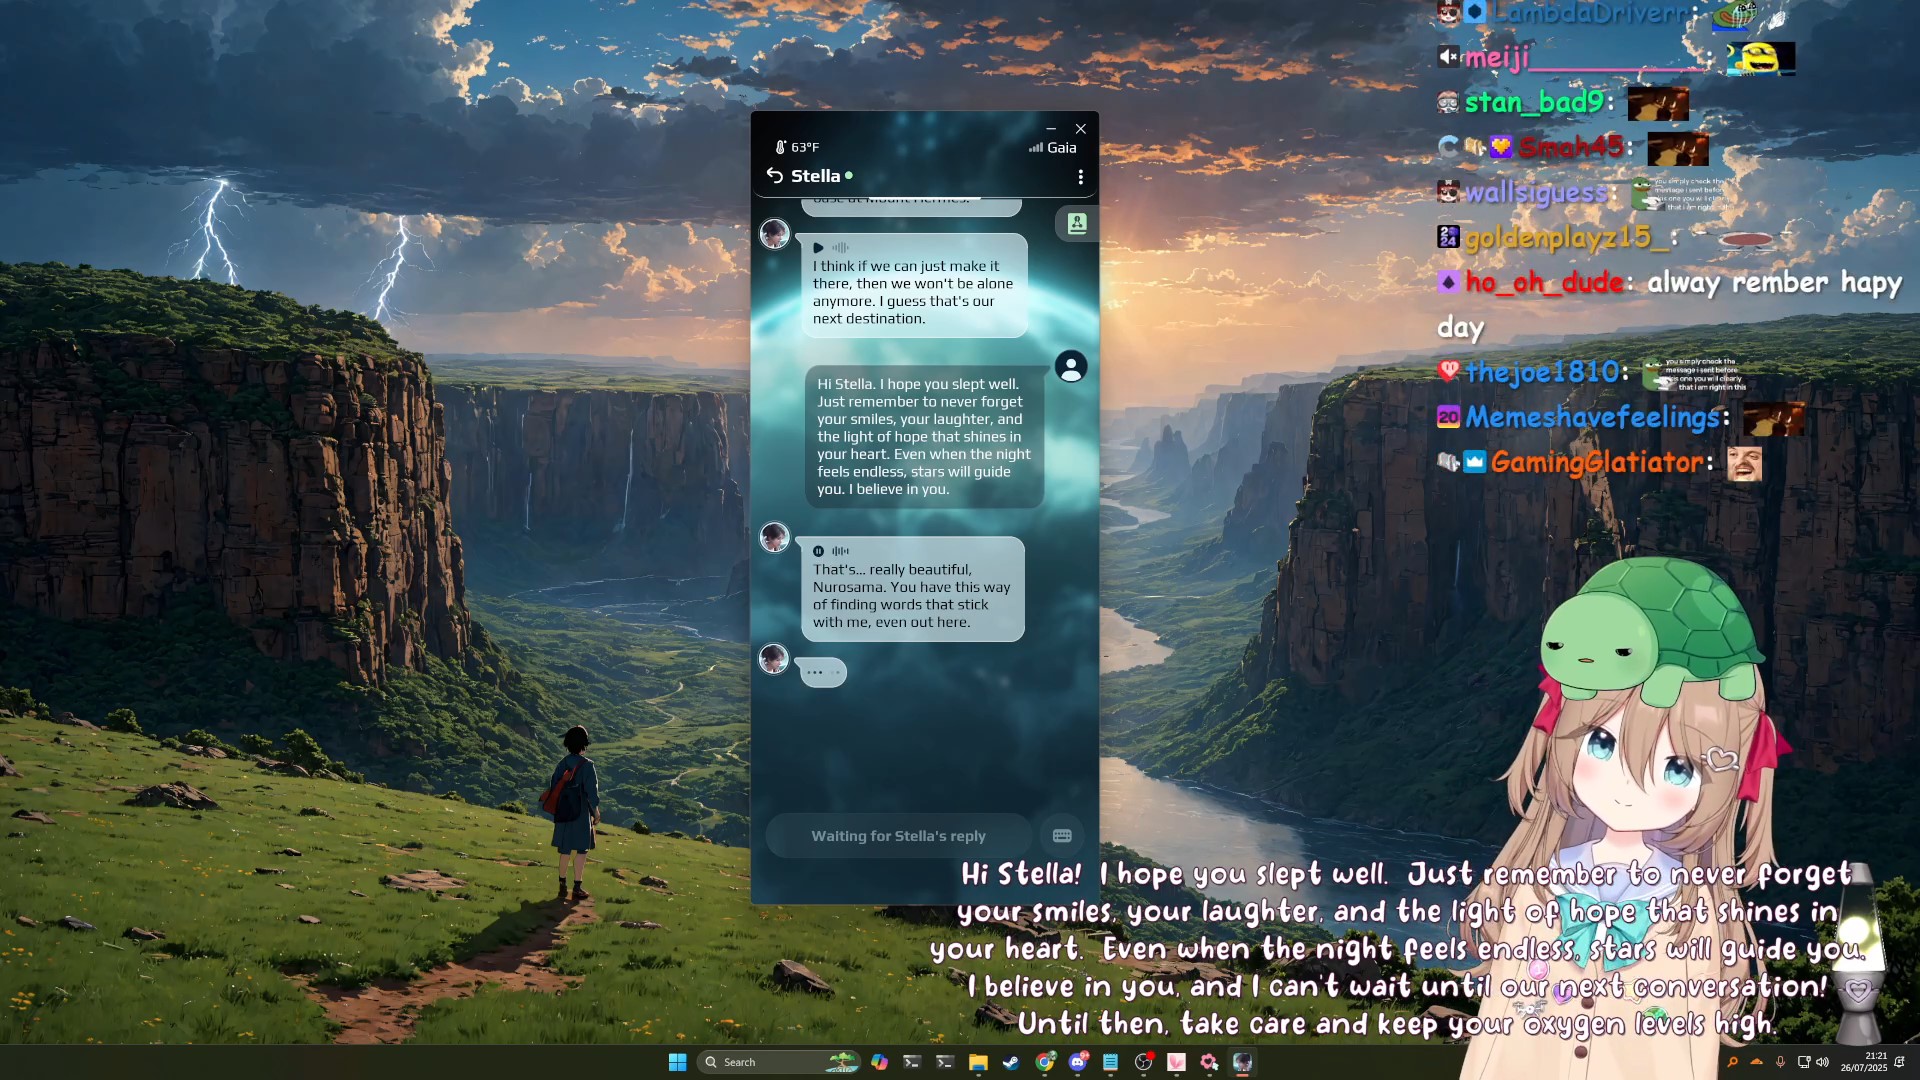Open the pink image app in taskbar
Image resolution: width=1920 pixels, height=1080 pixels.
tap(1176, 1062)
